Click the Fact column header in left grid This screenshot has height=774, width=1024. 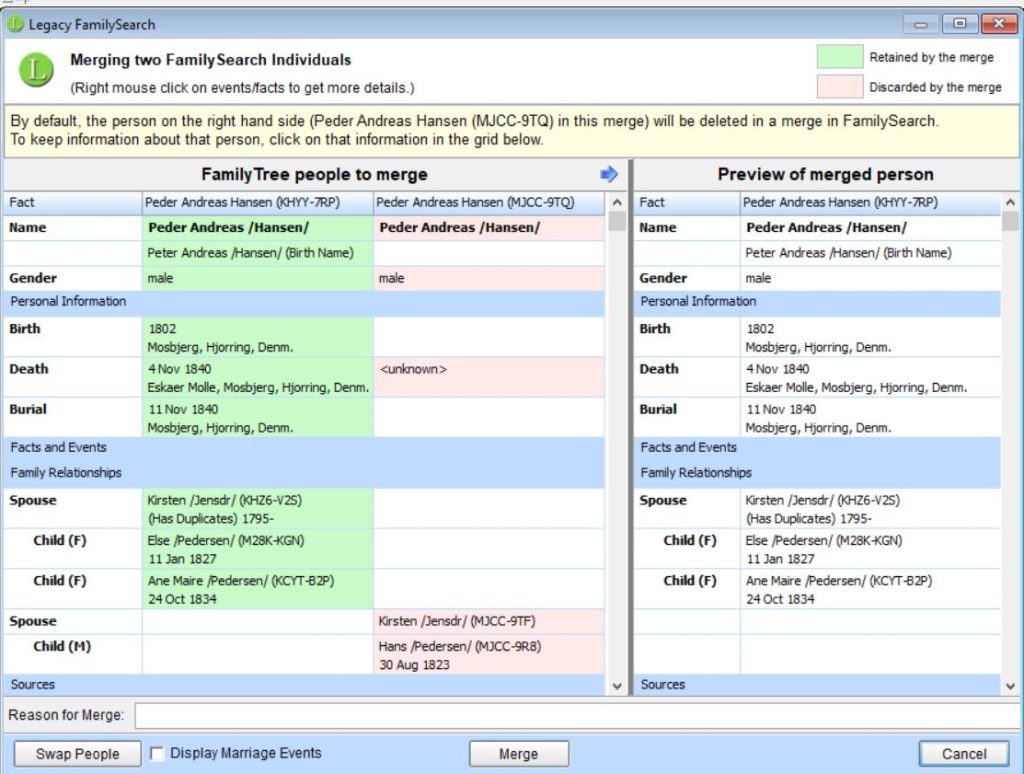coord(72,202)
